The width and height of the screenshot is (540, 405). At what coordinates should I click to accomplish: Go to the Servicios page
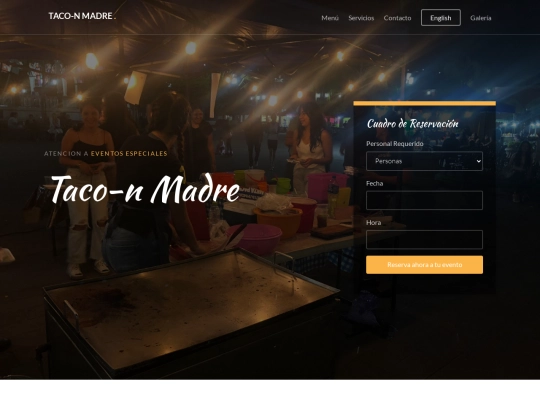click(361, 18)
